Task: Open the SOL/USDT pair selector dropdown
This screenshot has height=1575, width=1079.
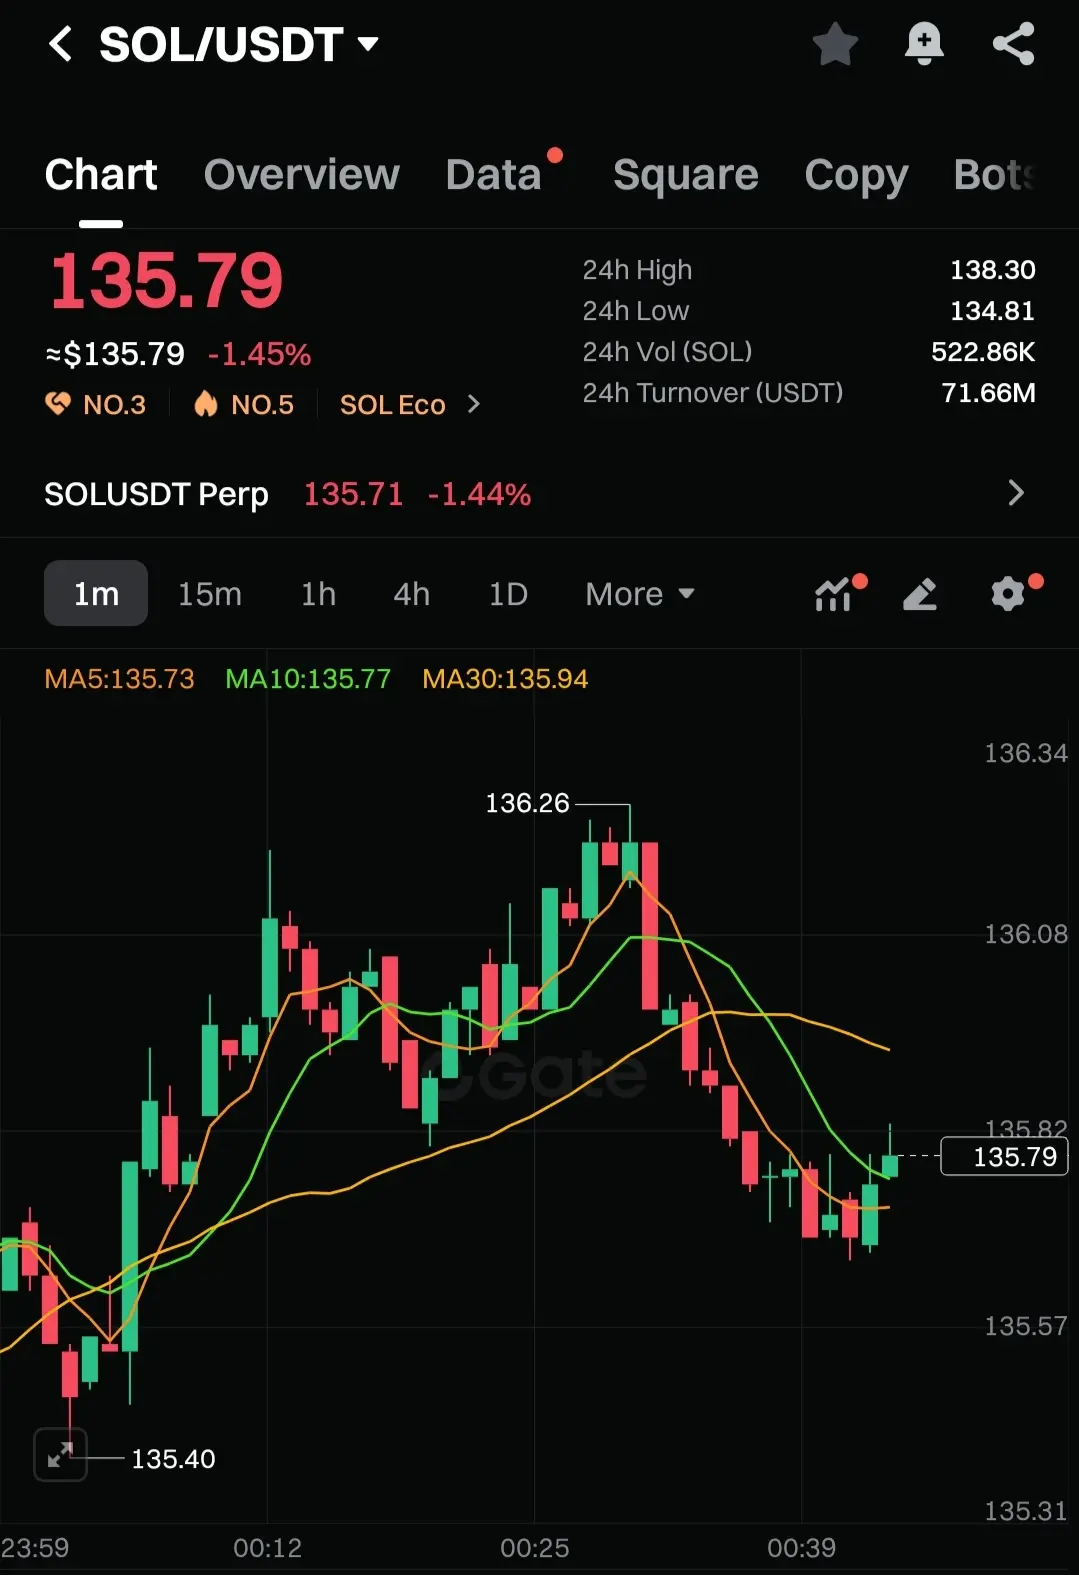Action: coord(239,44)
